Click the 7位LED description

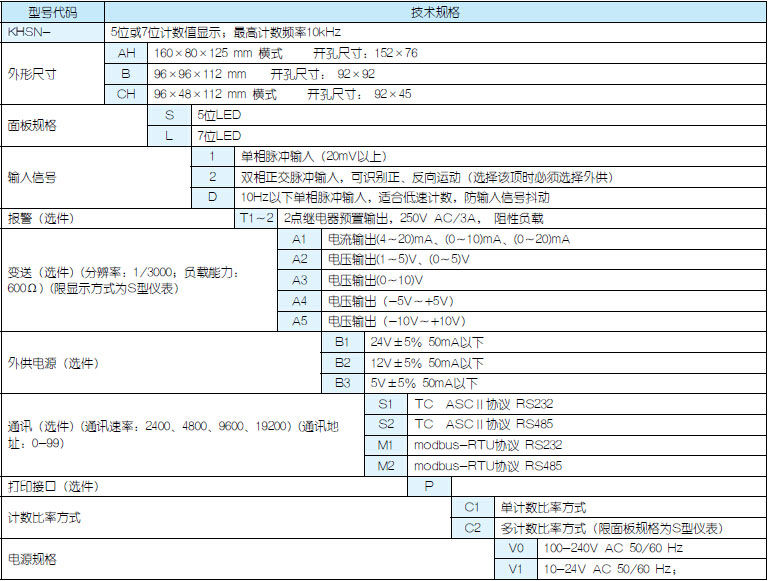pyautogui.click(x=219, y=136)
